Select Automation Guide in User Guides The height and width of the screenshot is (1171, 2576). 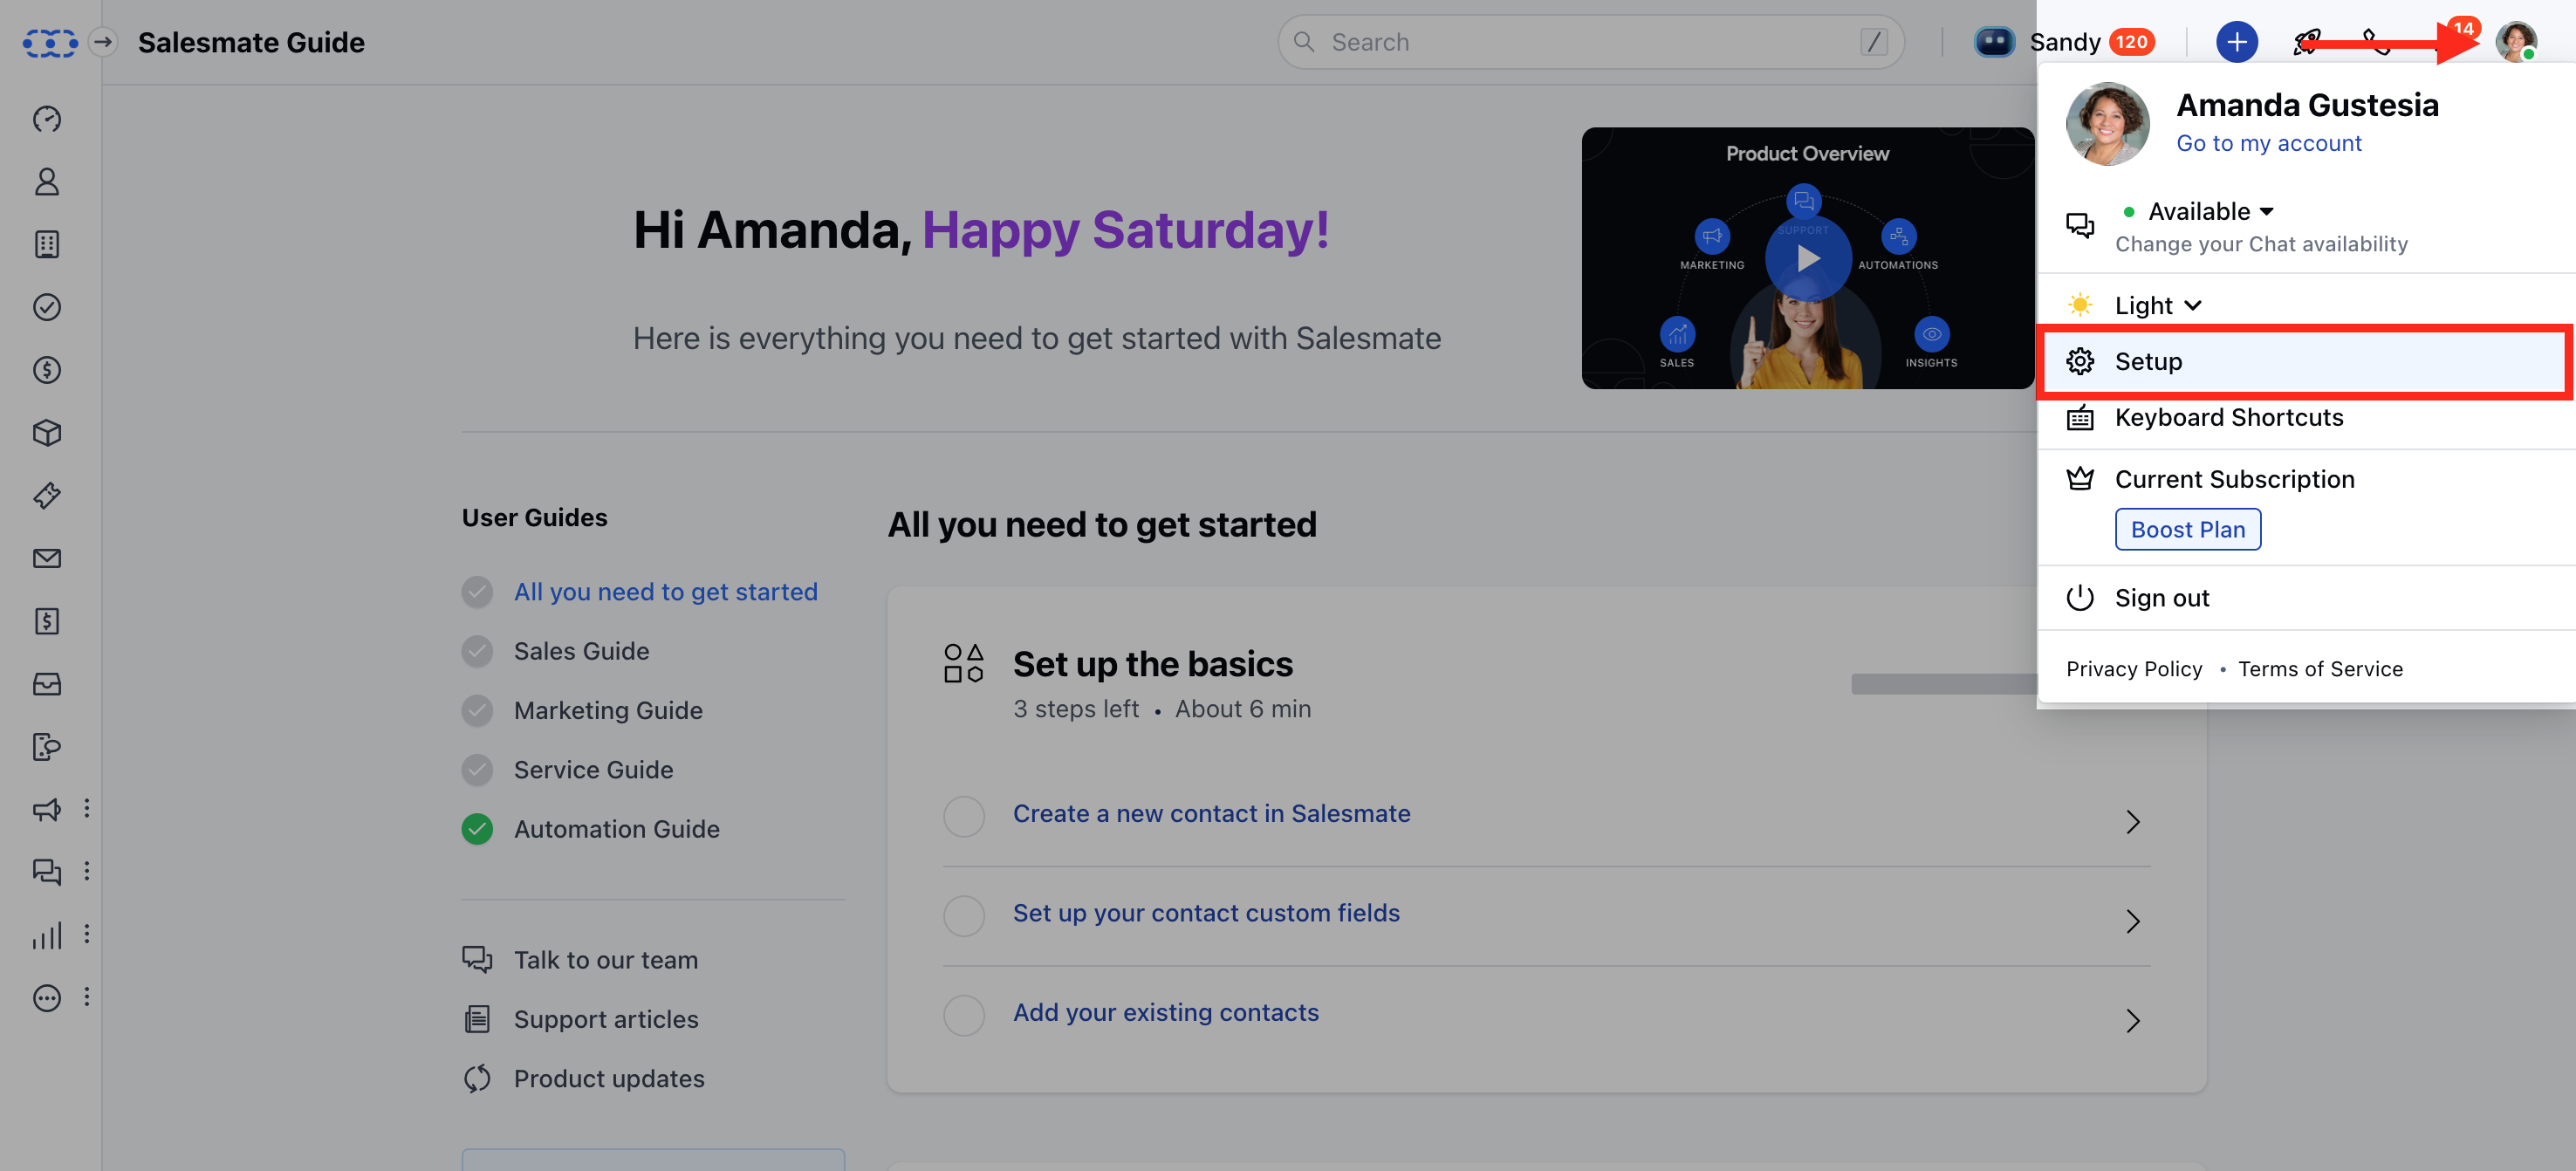[616, 829]
